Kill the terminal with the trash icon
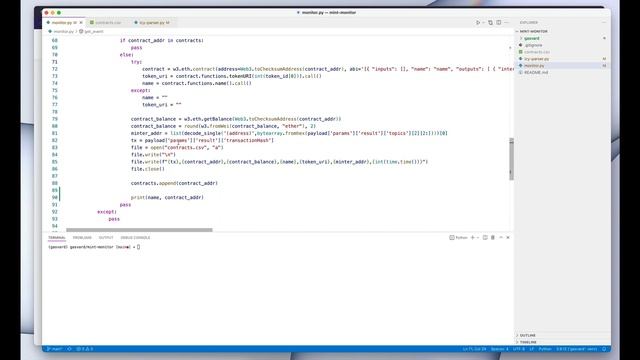This screenshot has width=640, height=360. tap(493, 238)
